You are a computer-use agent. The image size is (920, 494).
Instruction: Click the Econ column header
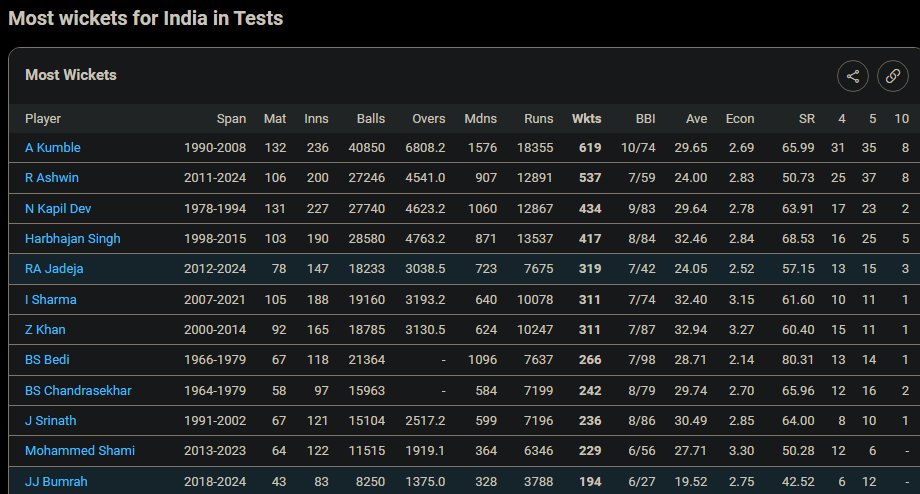click(740, 119)
